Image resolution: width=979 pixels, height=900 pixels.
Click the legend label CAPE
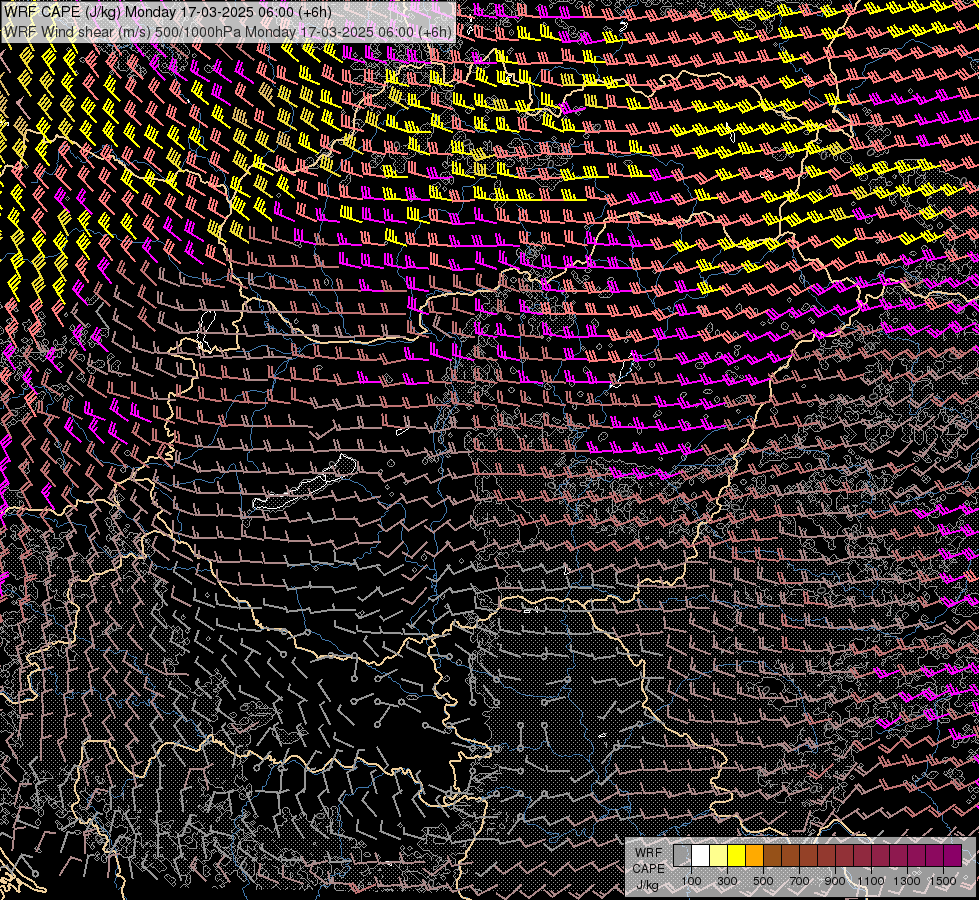649,869
